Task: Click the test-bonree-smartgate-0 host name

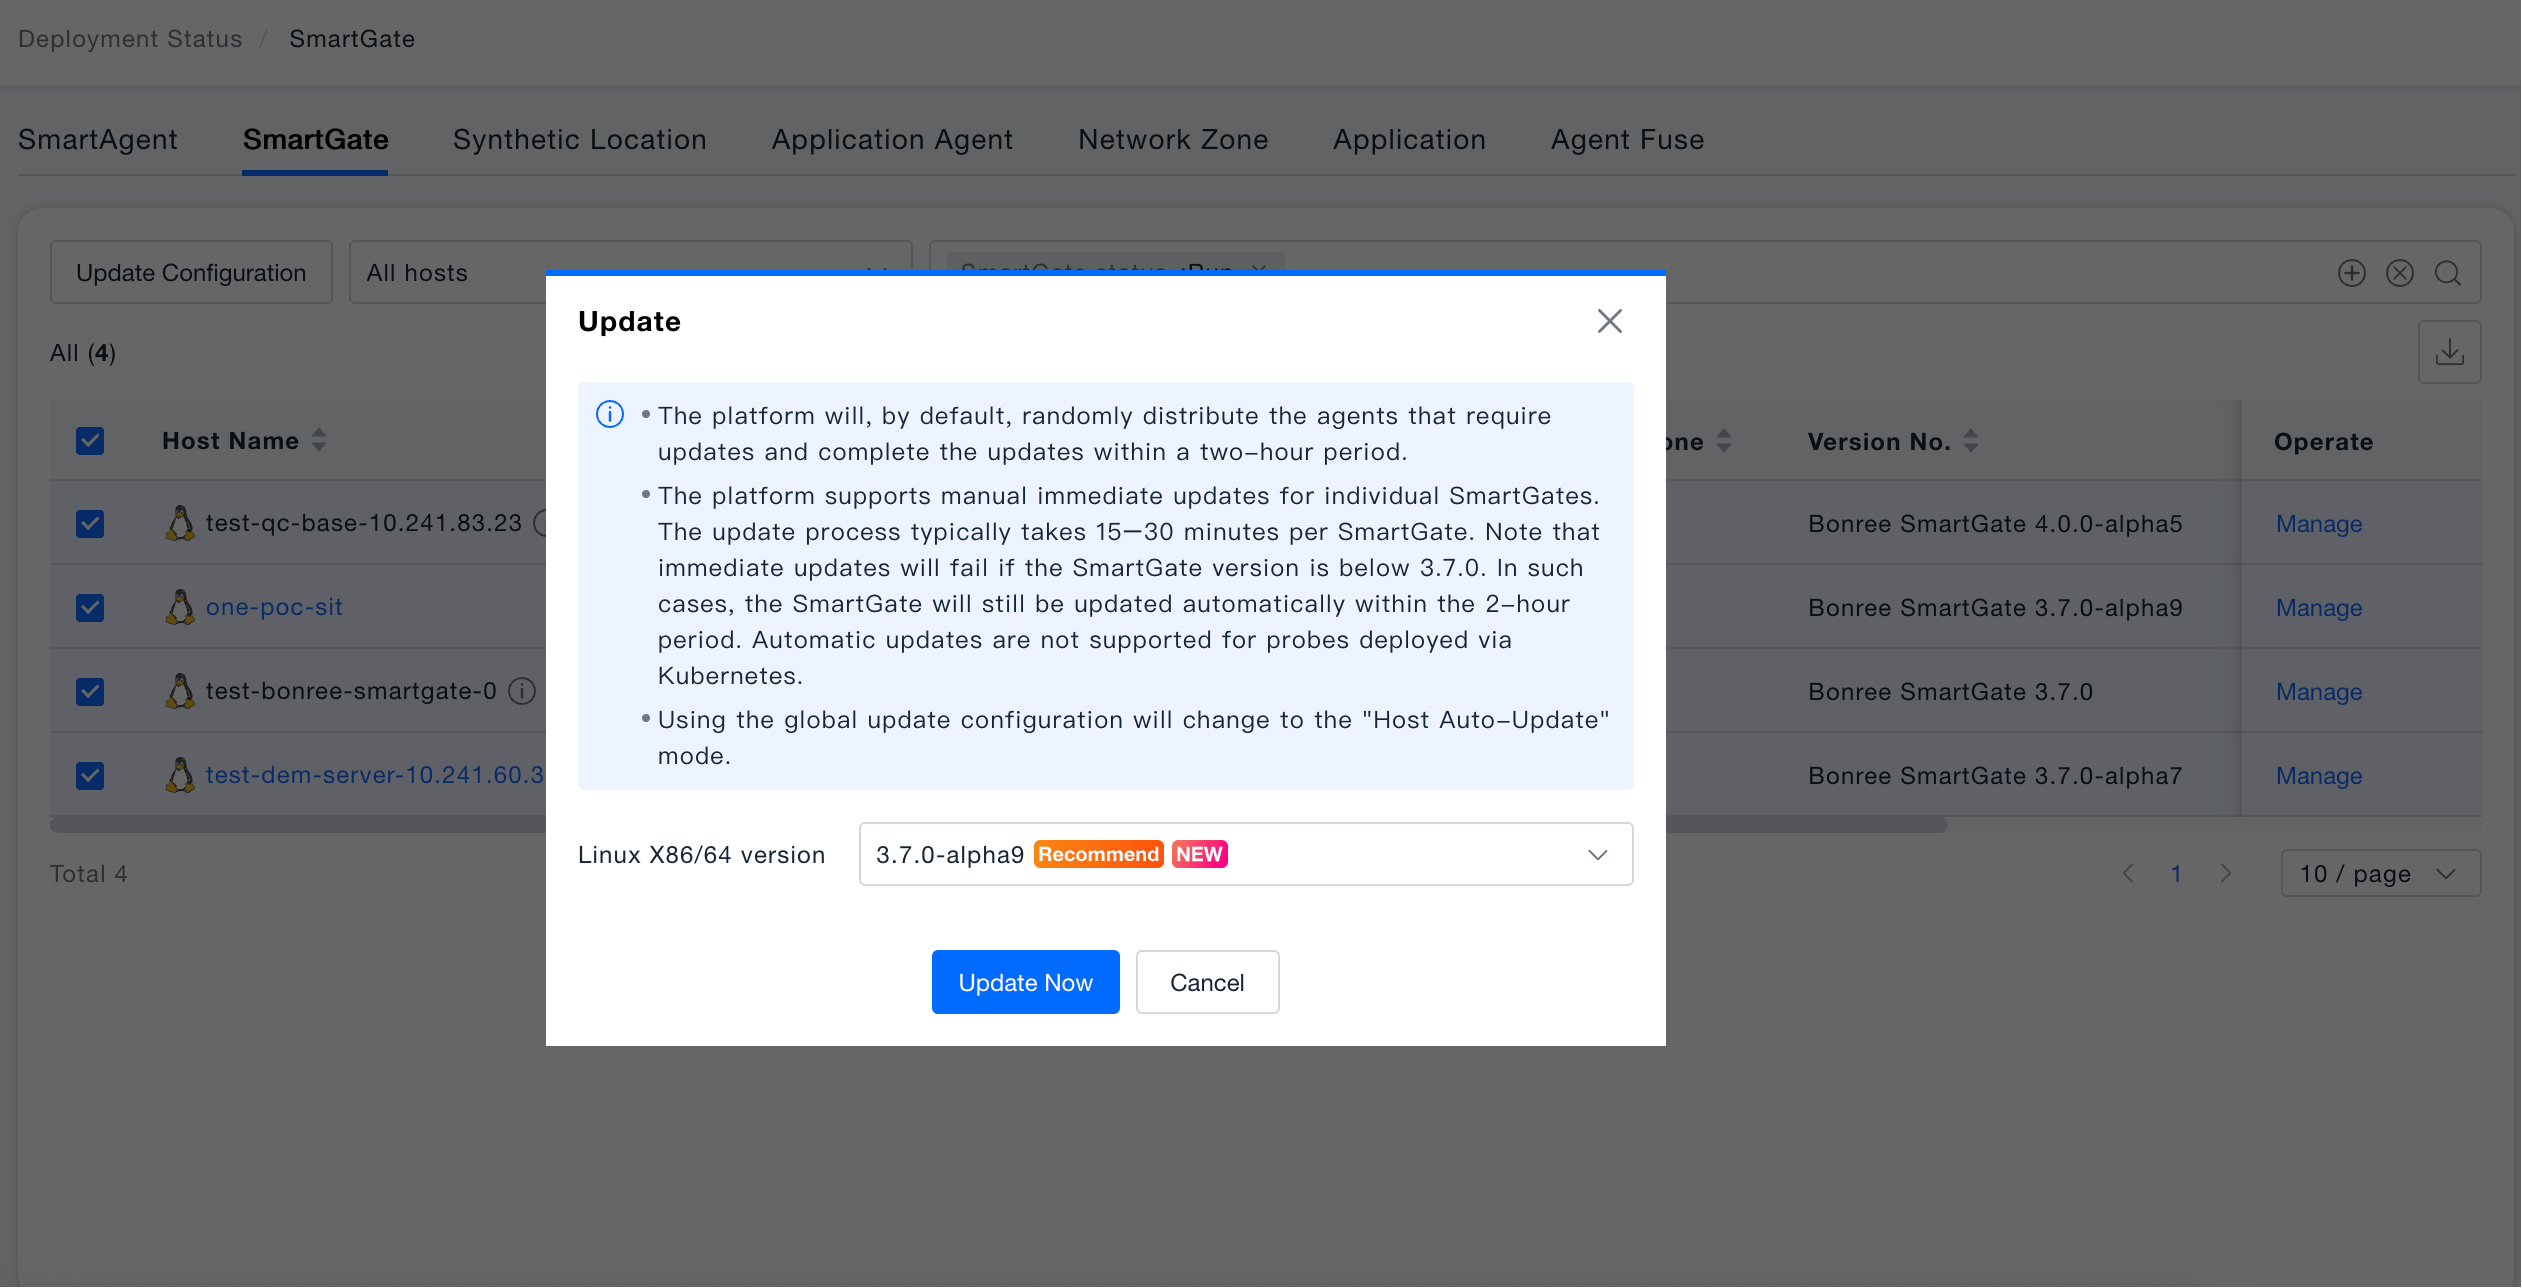Action: coord(351,691)
